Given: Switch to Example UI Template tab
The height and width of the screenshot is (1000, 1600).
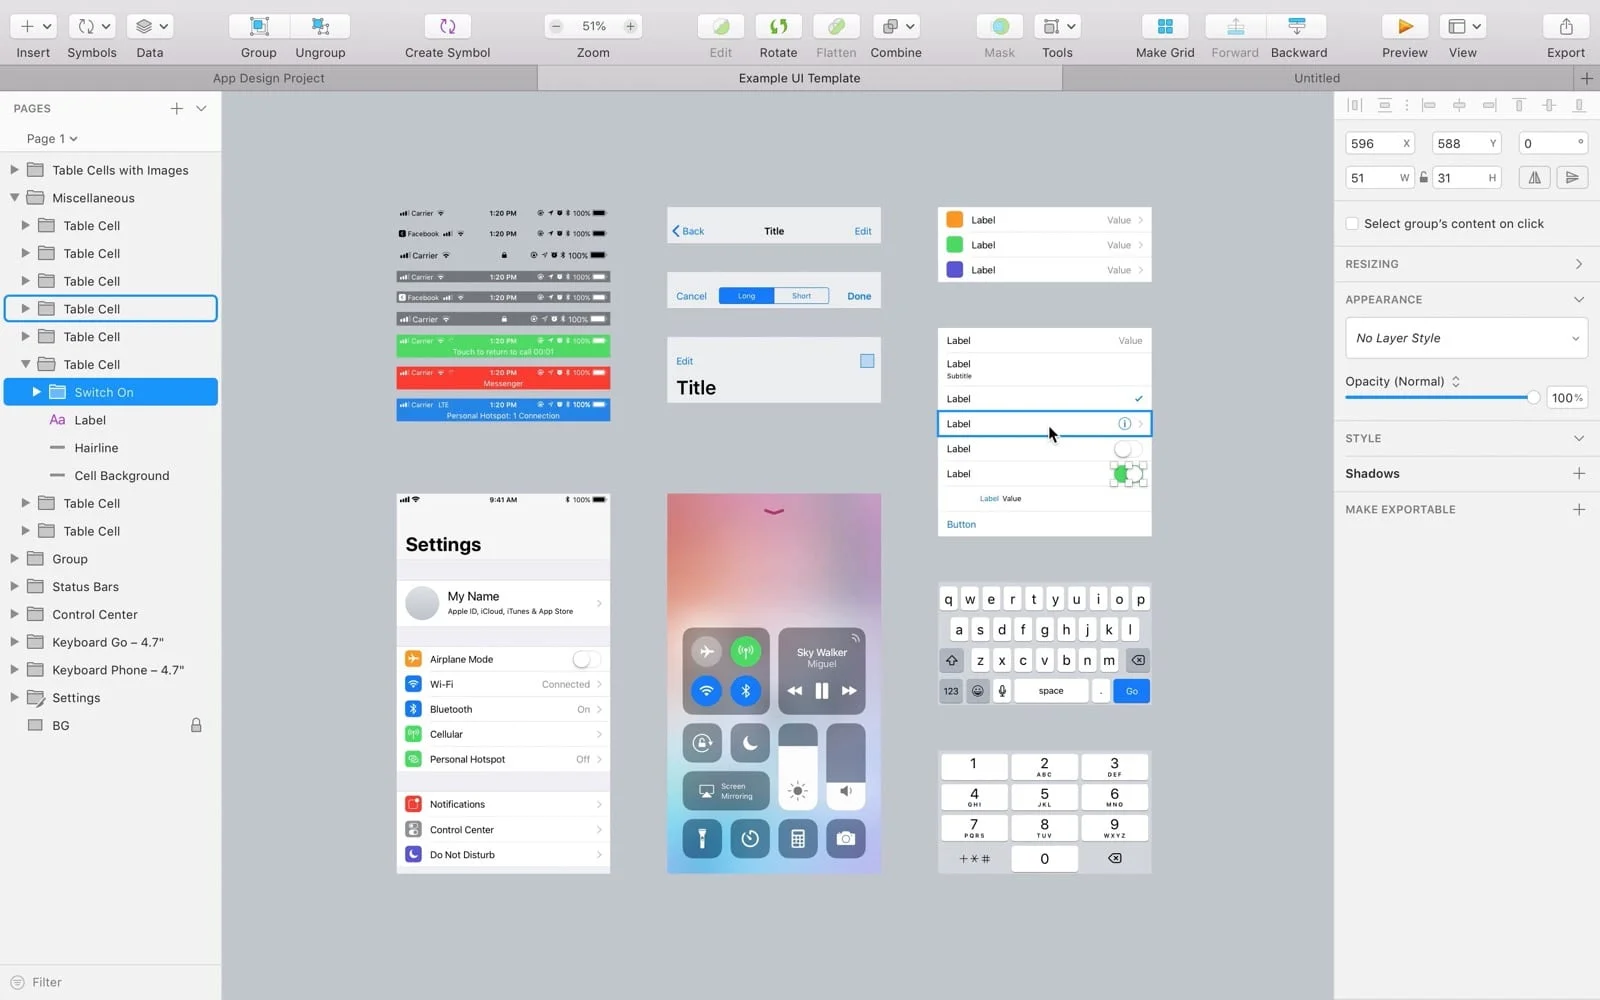Looking at the screenshot, I should point(799,78).
